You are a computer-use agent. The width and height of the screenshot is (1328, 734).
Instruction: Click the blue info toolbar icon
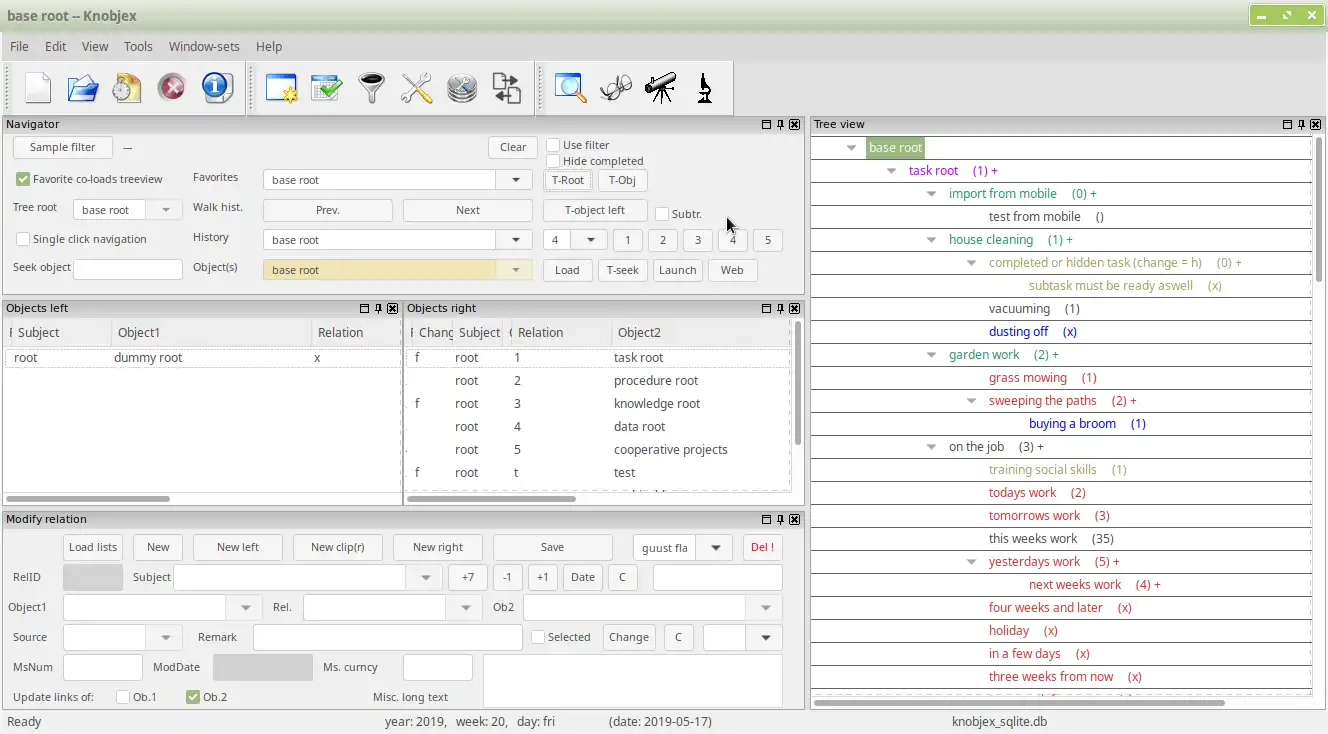pyautogui.click(x=216, y=88)
